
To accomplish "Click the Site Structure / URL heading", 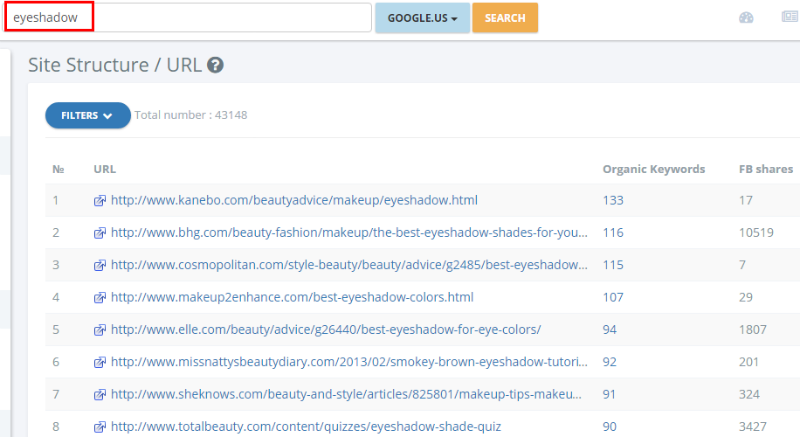I will coord(115,65).
